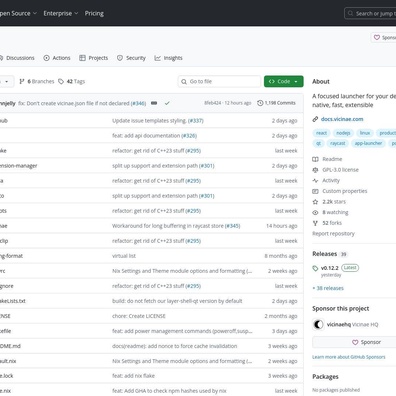Expand the Enterprise dropdown chevron
The width and height of the screenshot is (396, 396).
(x=76, y=13)
